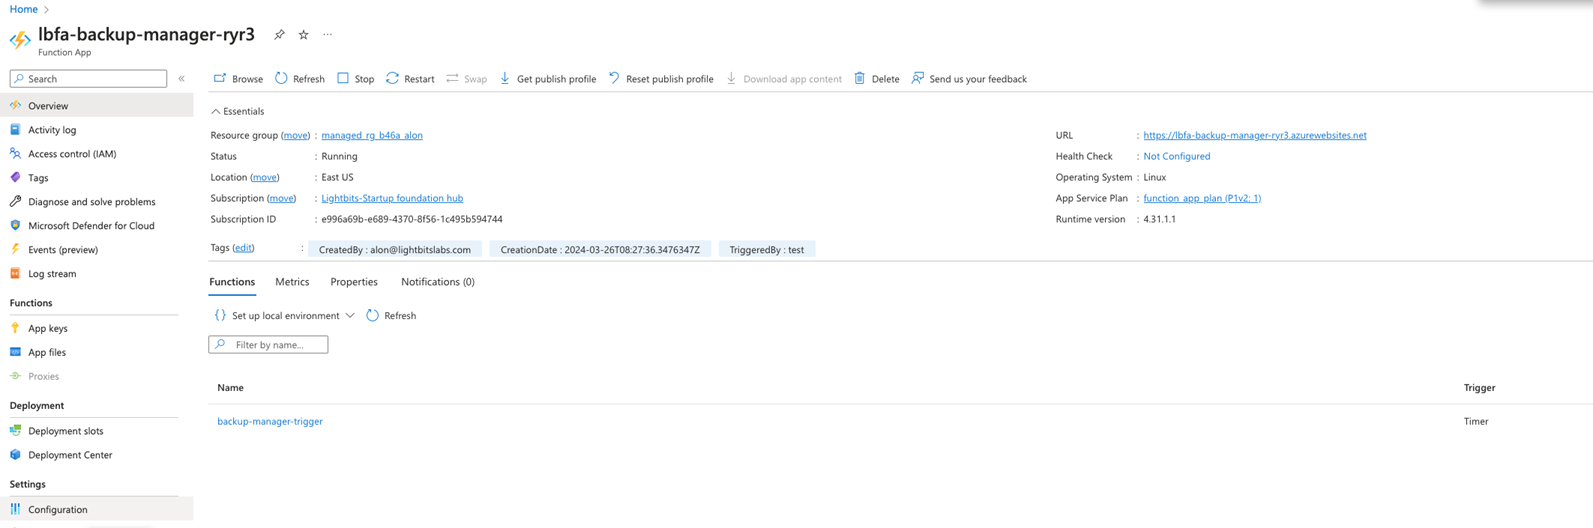The image size is (1593, 528).
Task: Reset publish profile
Action: tap(661, 78)
